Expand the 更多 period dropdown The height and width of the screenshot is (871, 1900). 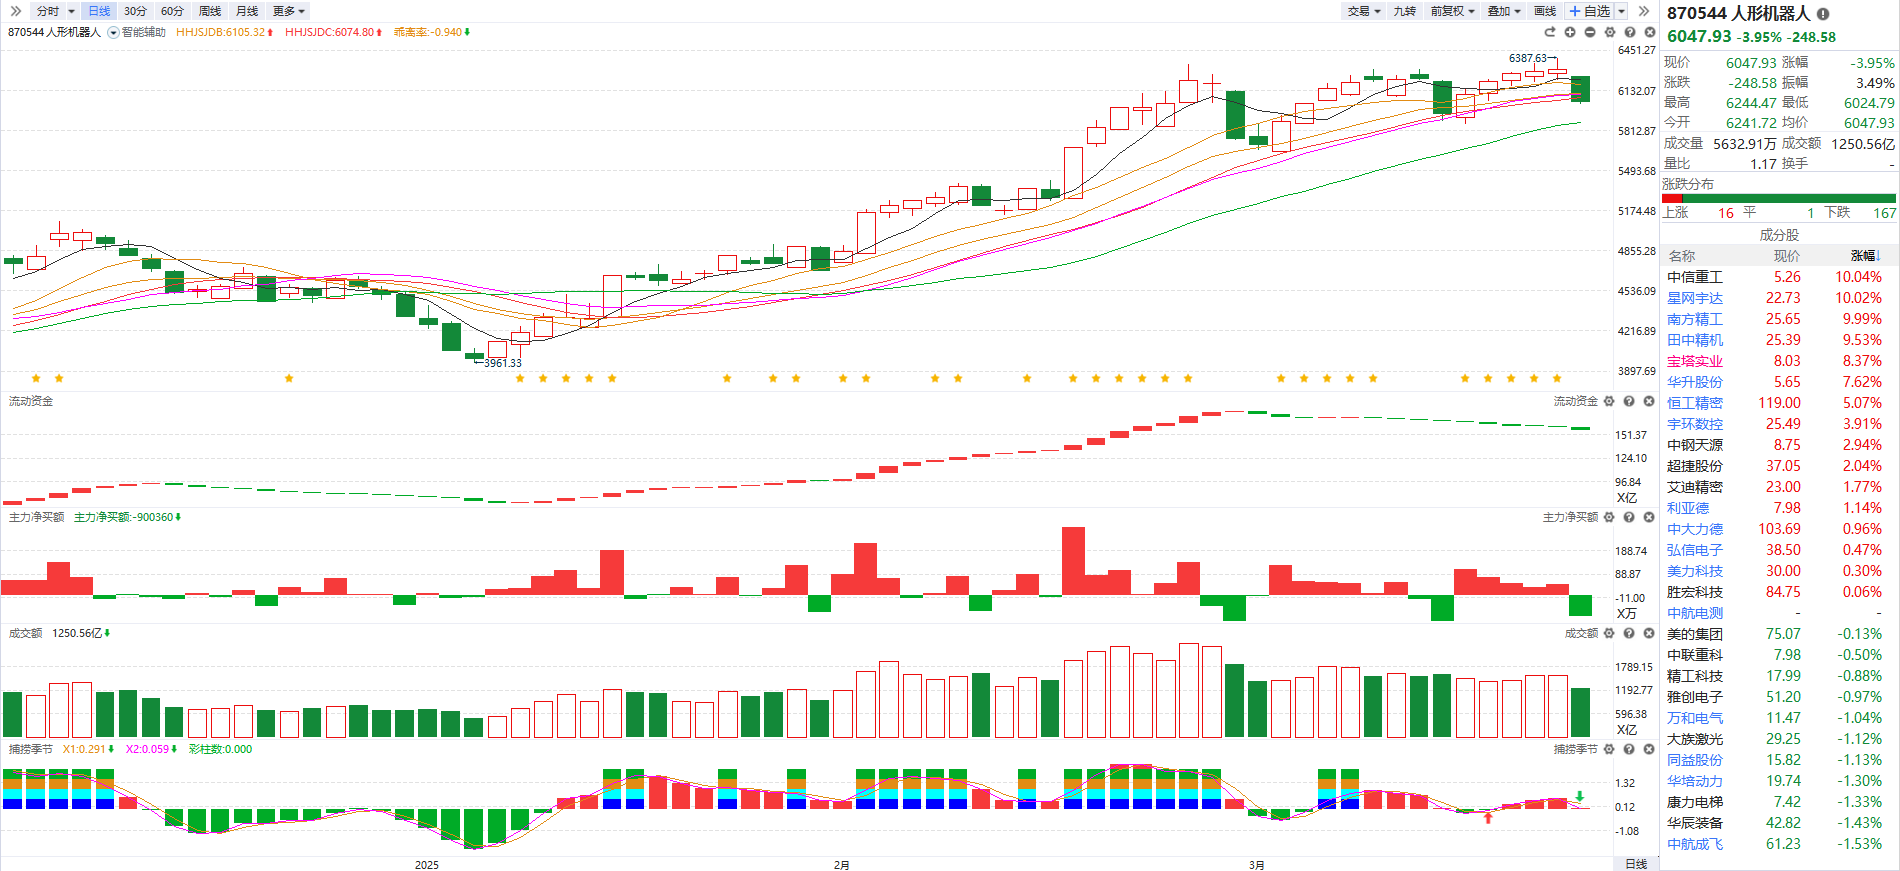(288, 11)
